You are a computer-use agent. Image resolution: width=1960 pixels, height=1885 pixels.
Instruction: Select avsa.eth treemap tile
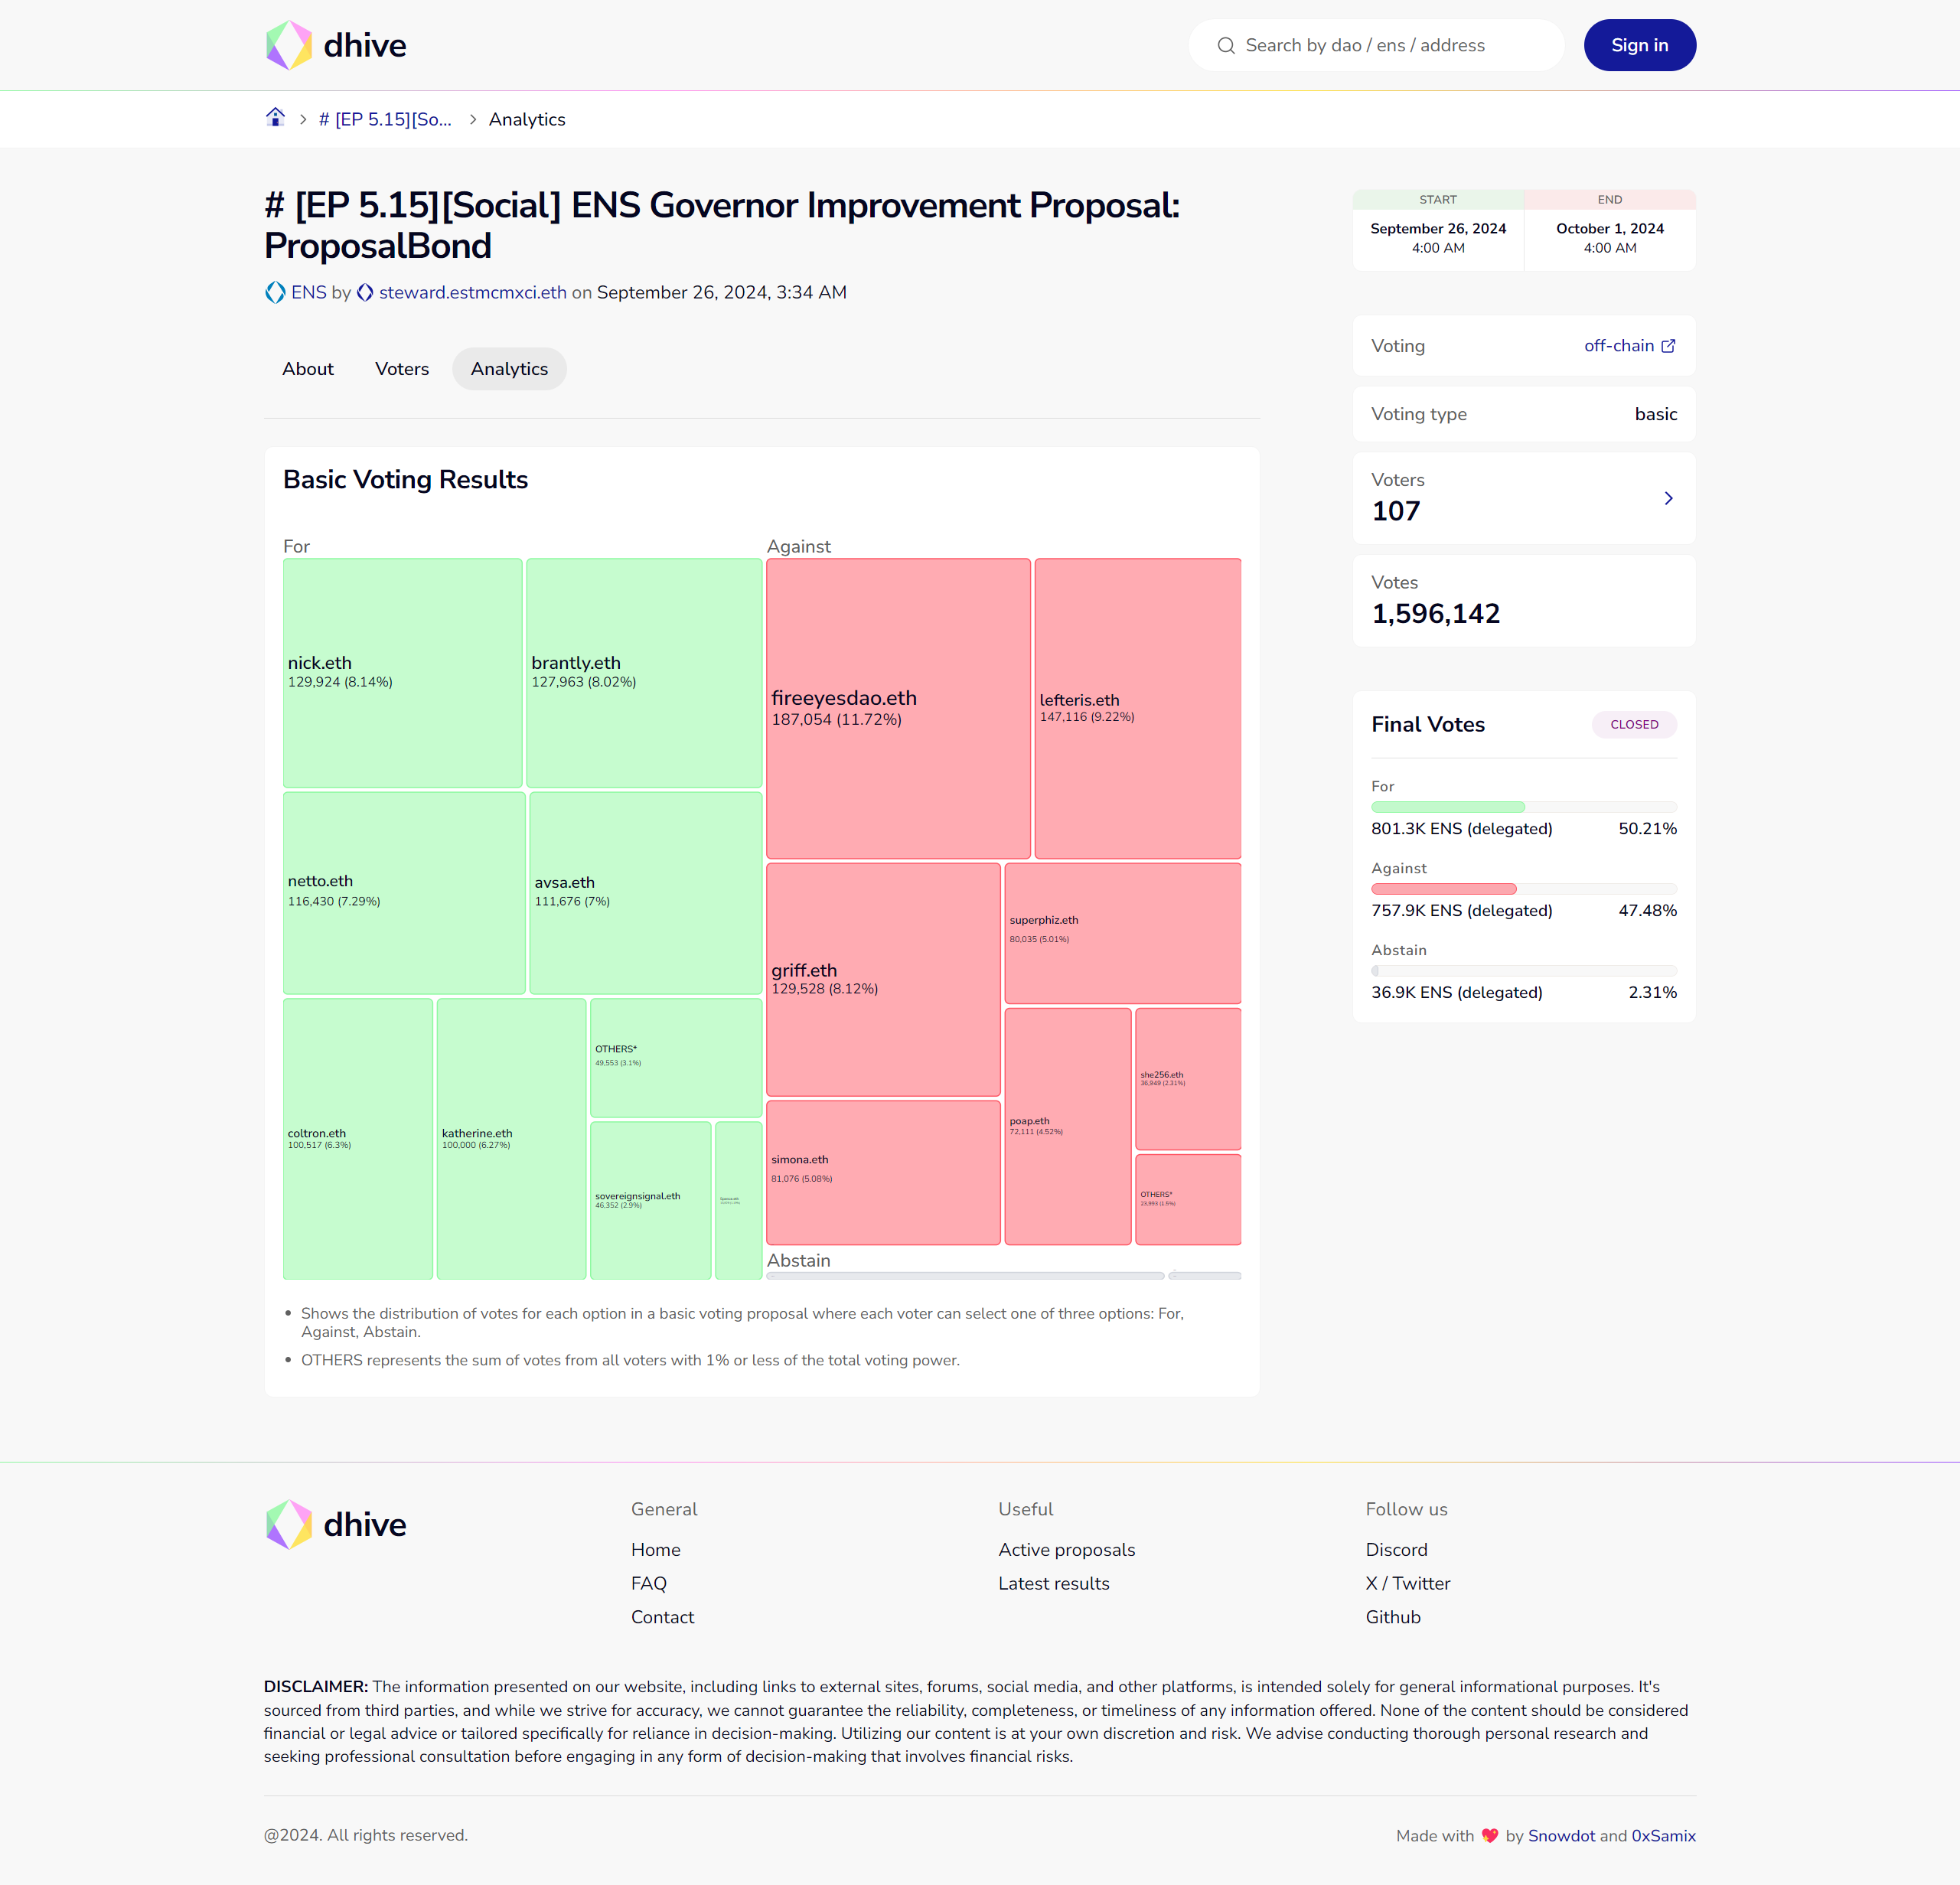click(x=645, y=893)
